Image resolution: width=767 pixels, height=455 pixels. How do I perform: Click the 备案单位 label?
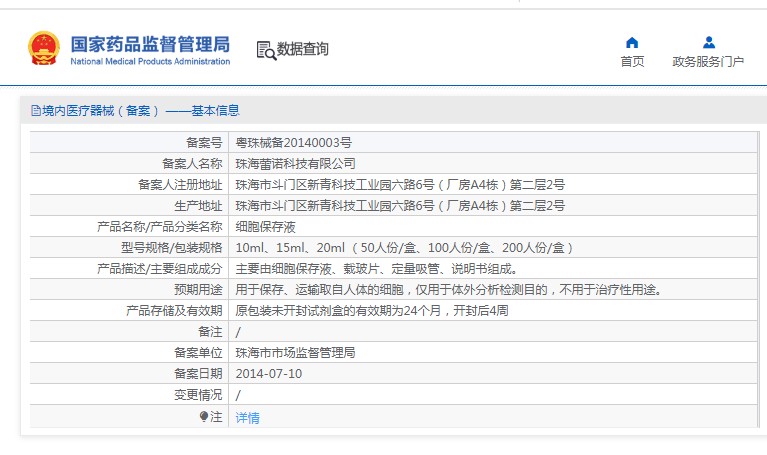pyautogui.click(x=199, y=353)
